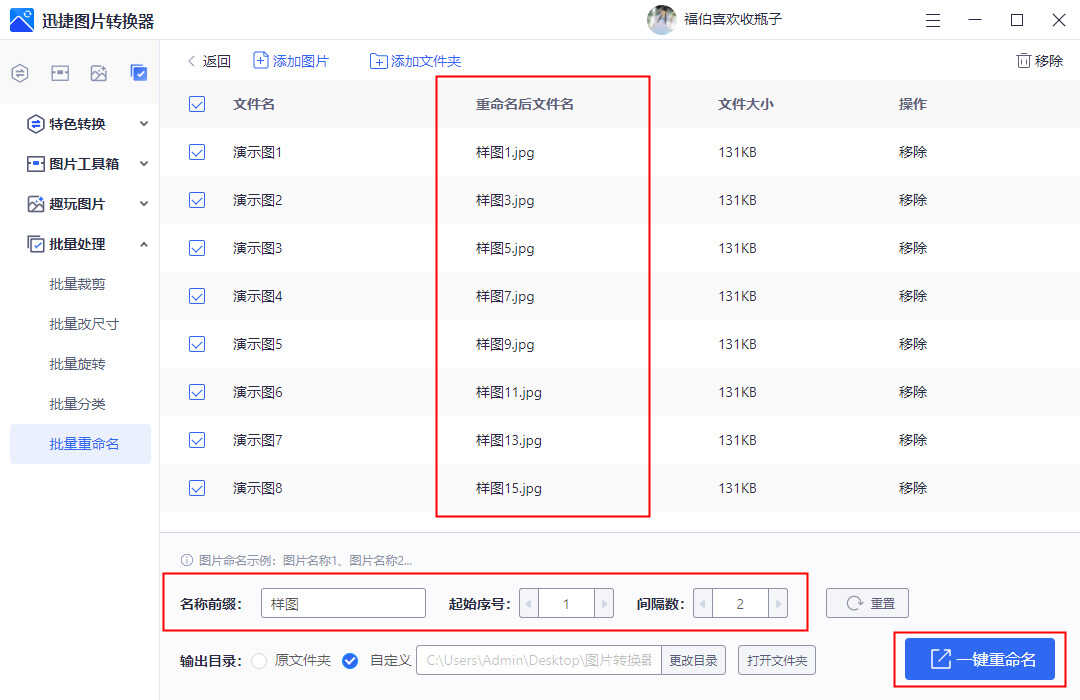Image resolution: width=1080 pixels, height=700 pixels.
Task: Uncheck the 演示图7 row checkbox
Action: pyautogui.click(x=197, y=440)
